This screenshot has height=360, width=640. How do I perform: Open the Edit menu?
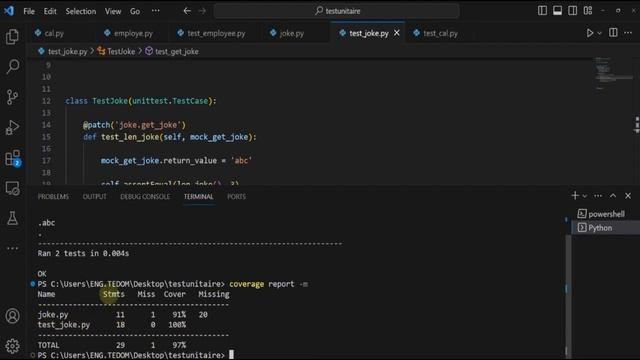tap(50, 11)
